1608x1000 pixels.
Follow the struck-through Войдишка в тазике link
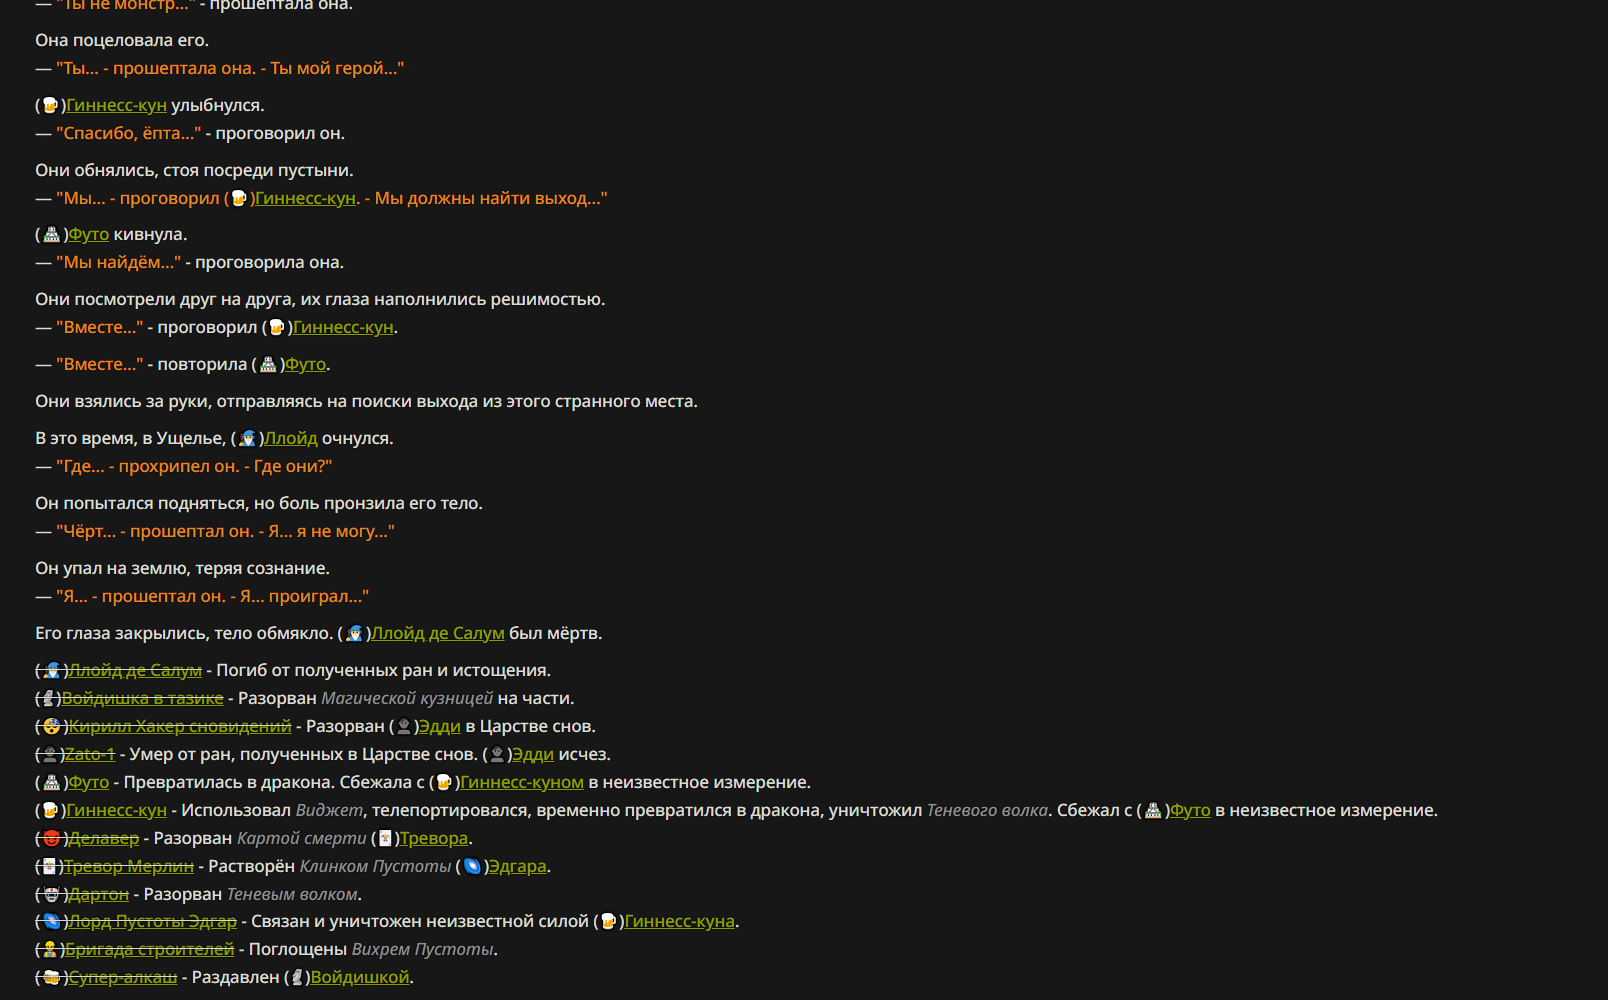[142, 698]
